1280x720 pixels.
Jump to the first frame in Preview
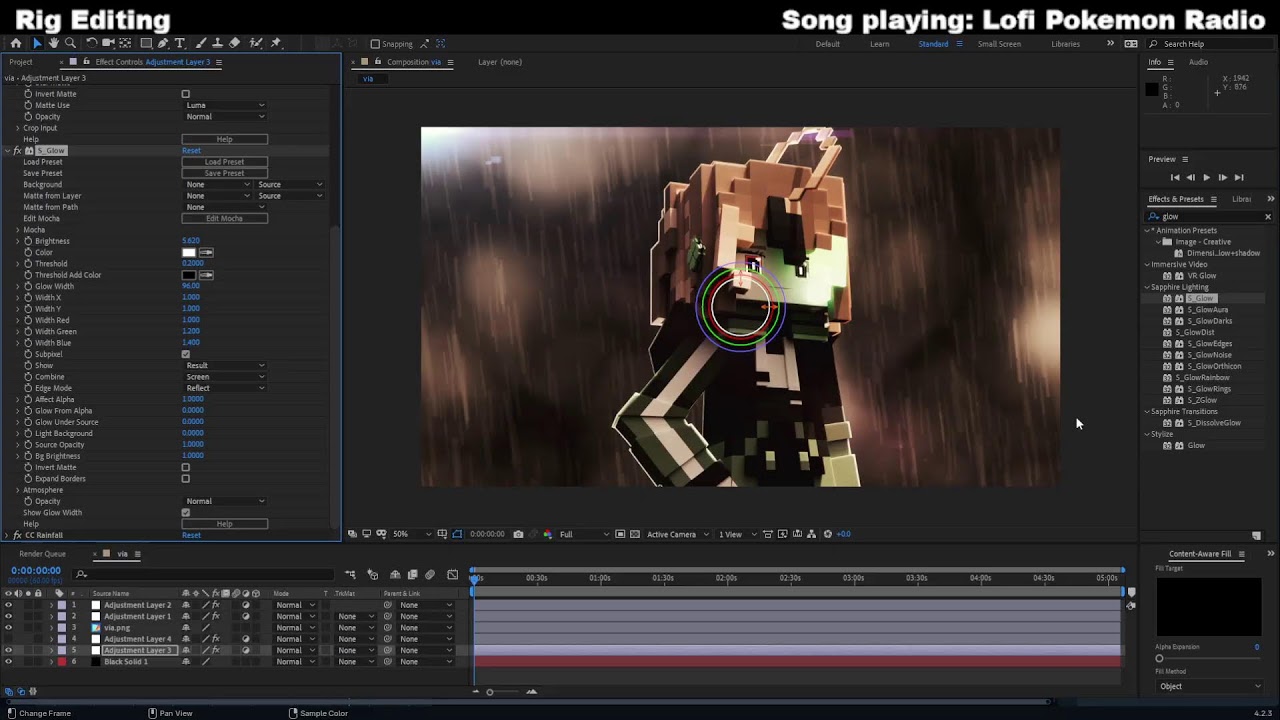click(x=1175, y=177)
